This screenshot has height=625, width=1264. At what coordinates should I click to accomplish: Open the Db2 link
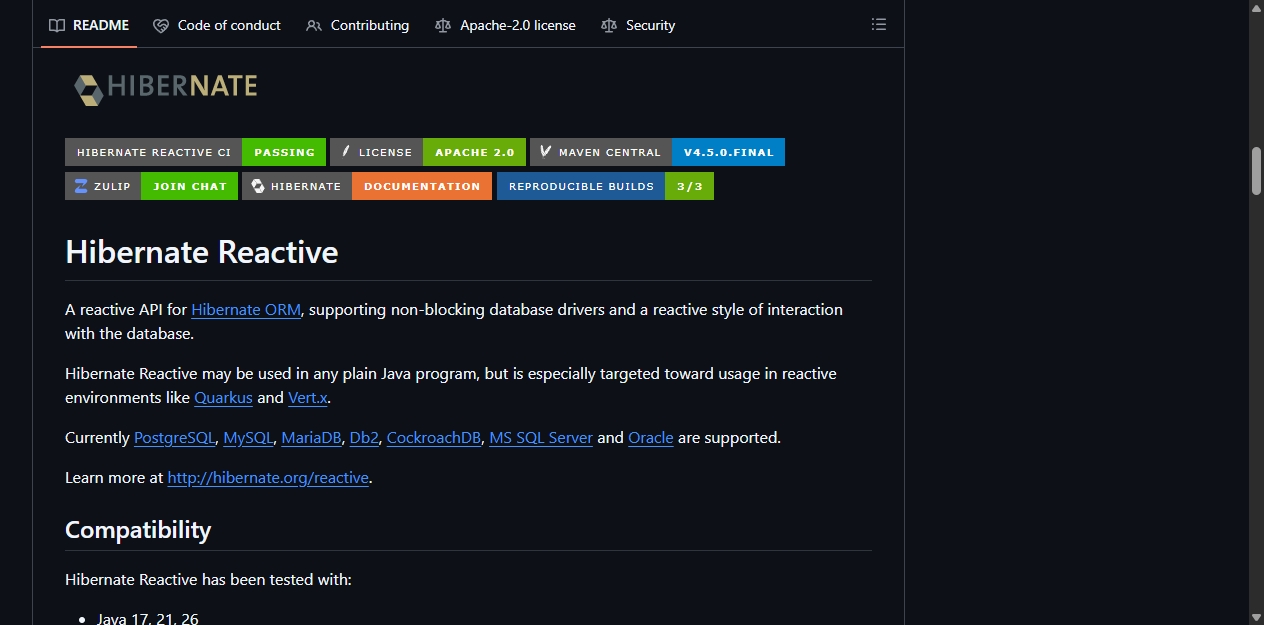364,438
